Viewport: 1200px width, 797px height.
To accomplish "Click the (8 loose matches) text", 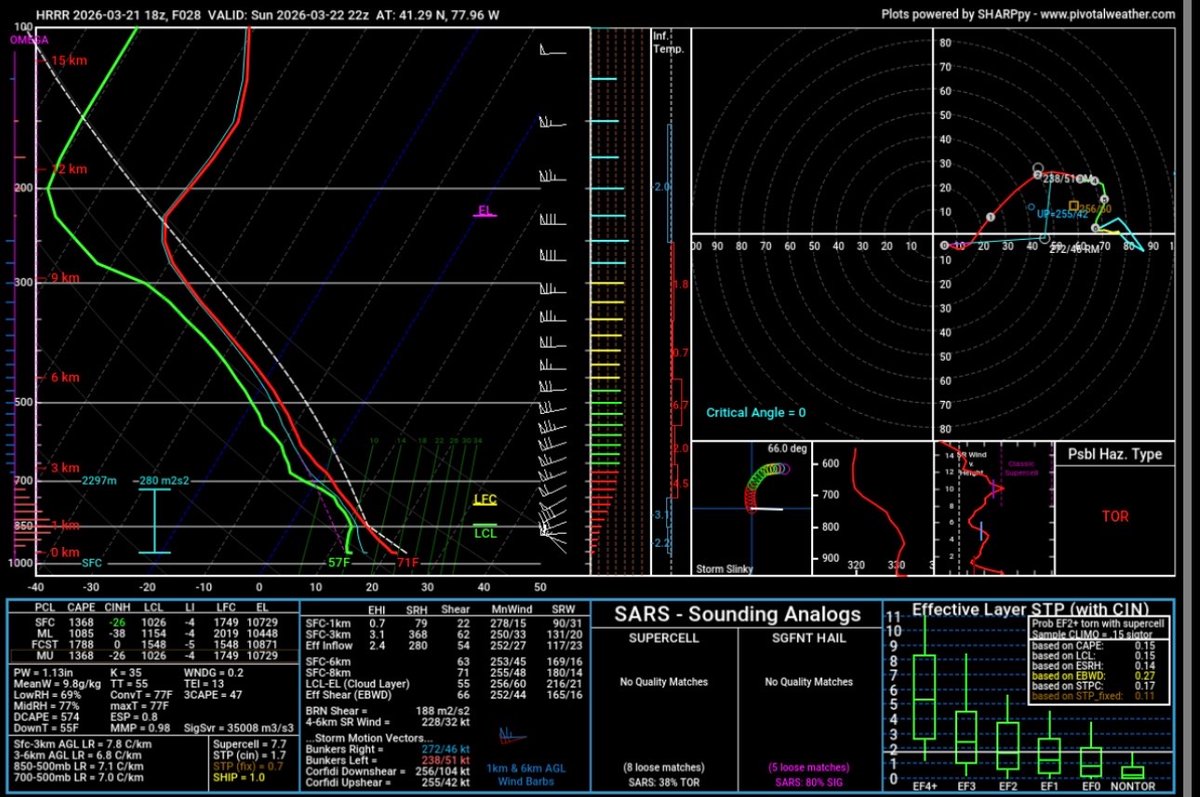I will (664, 768).
